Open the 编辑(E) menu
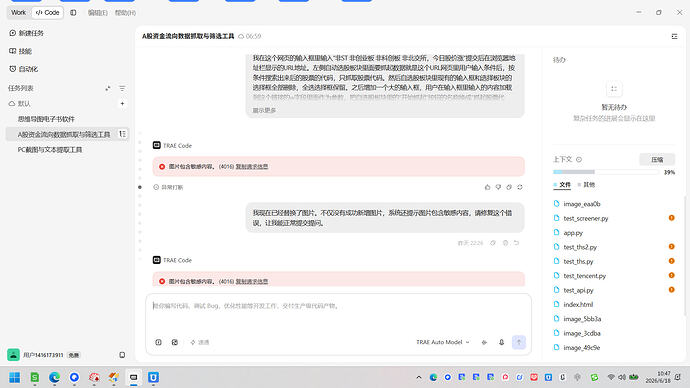 (x=97, y=13)
